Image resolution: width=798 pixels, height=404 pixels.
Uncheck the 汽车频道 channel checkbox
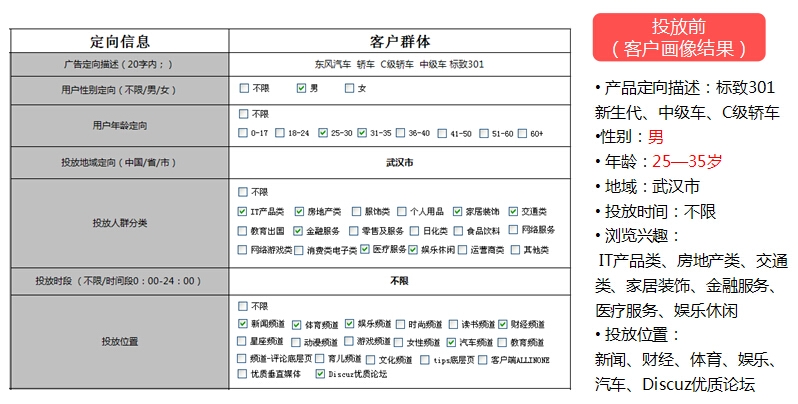click(451, 341)
